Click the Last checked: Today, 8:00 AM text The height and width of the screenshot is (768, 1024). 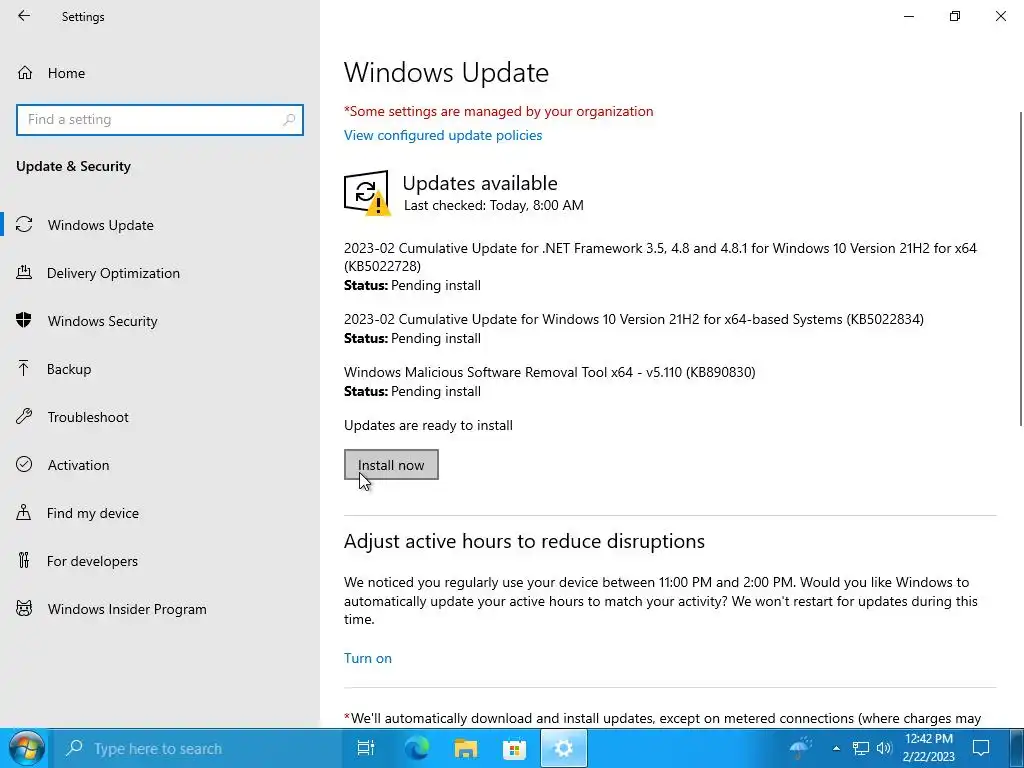click(x=494, y=205)
